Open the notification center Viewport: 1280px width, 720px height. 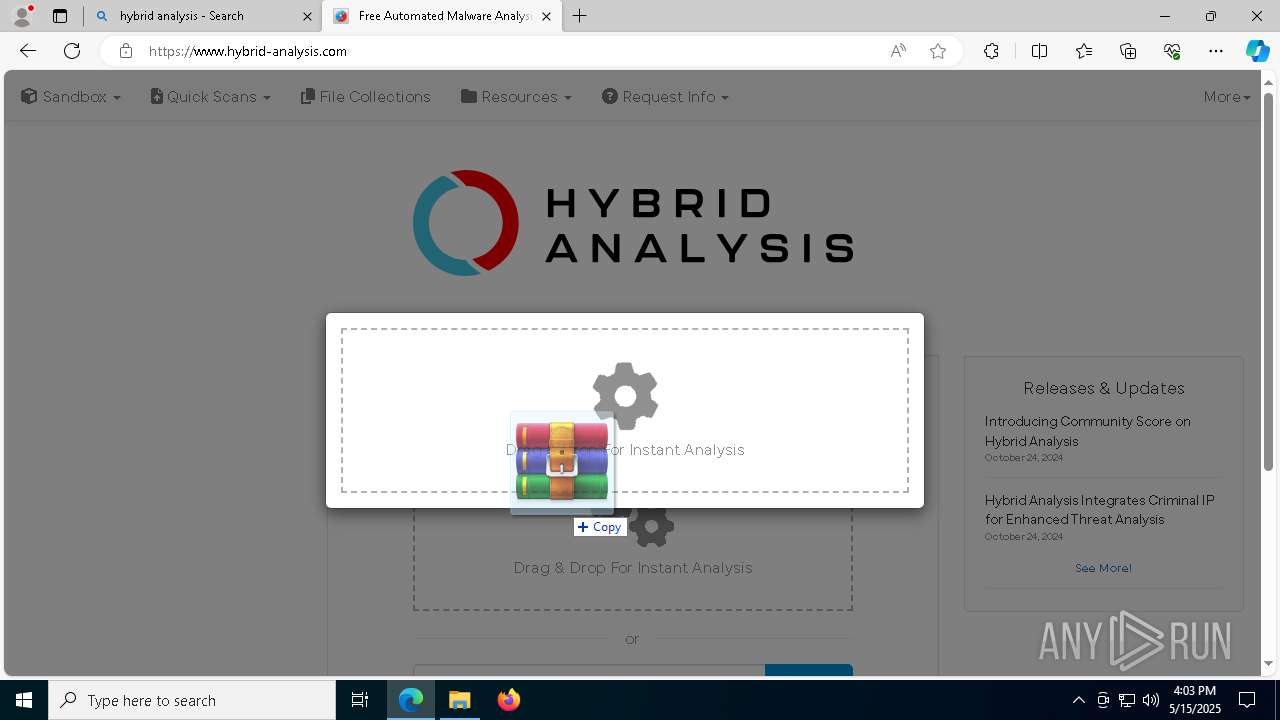click(1247, 700)
